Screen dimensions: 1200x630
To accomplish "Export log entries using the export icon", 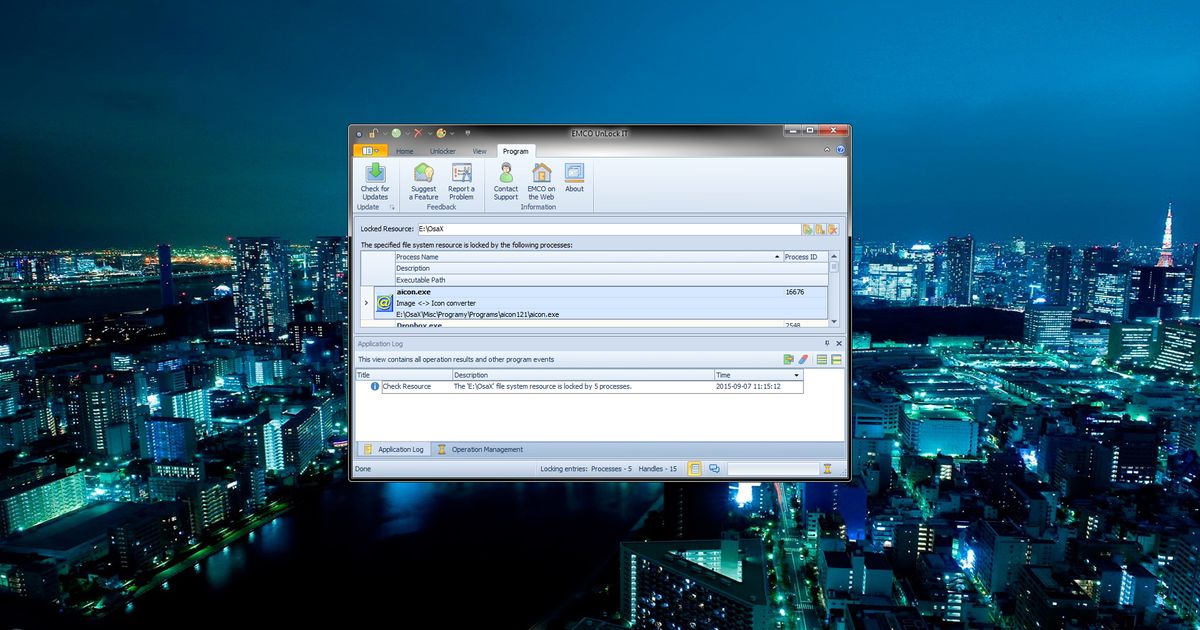I will 789,360.
